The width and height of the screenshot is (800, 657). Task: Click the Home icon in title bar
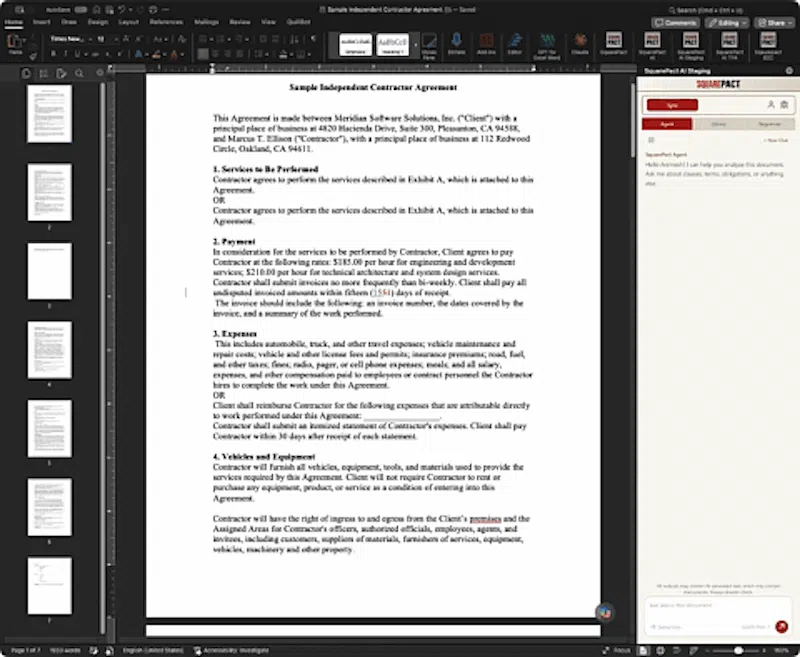pyautogui.click(x=96, y=10)
